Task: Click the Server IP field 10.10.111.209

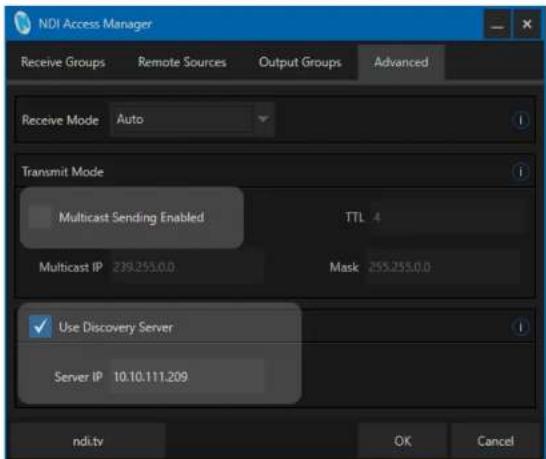Action: pyautogui.click(x=187, y=376)
